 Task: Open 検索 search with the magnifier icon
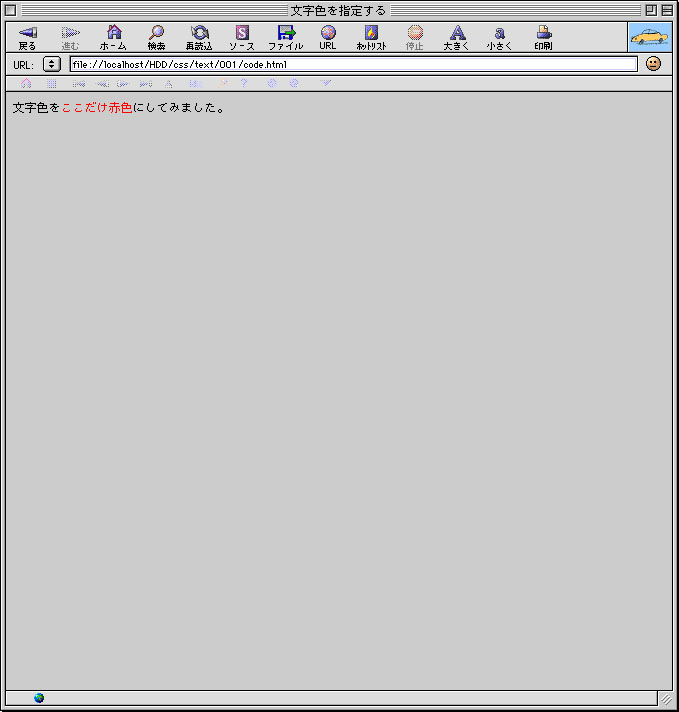click(156, 32)
